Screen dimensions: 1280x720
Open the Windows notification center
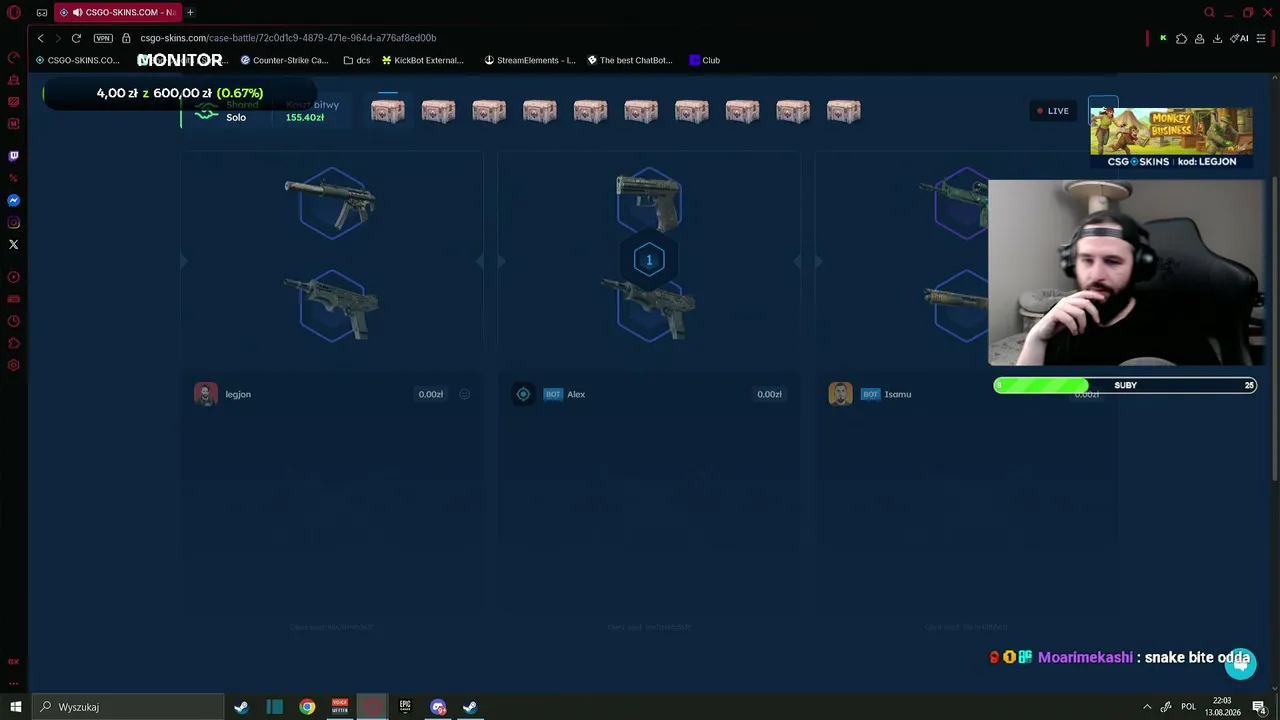click(x=1259, y=707)
